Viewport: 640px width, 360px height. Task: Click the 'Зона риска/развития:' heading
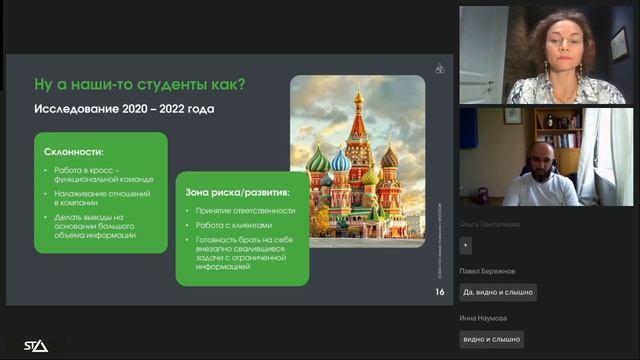pos(238,192)
